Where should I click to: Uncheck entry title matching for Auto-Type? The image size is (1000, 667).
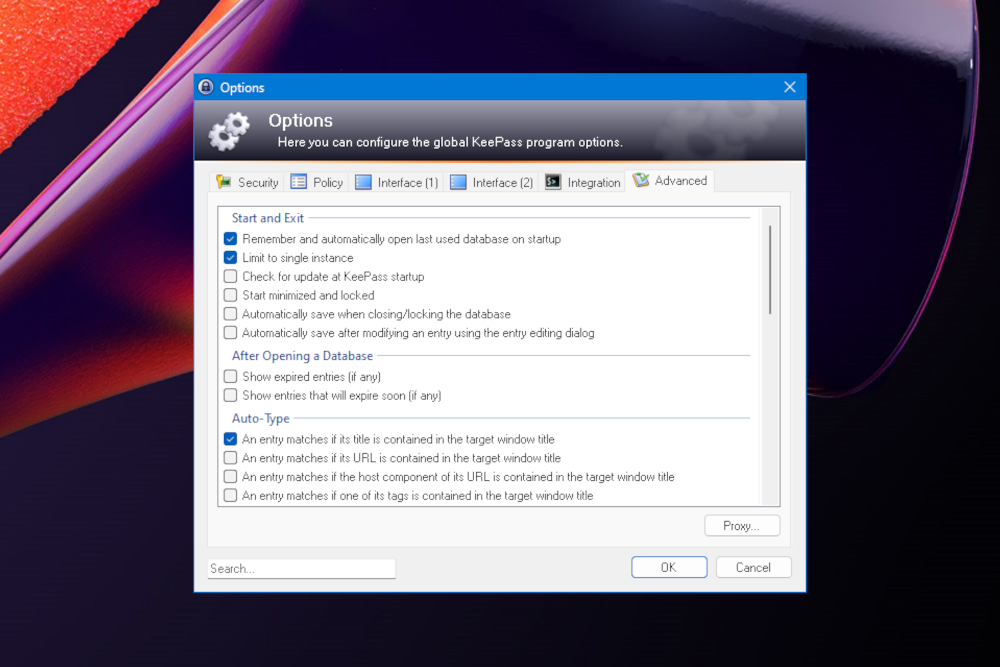(x=230, y=439)
